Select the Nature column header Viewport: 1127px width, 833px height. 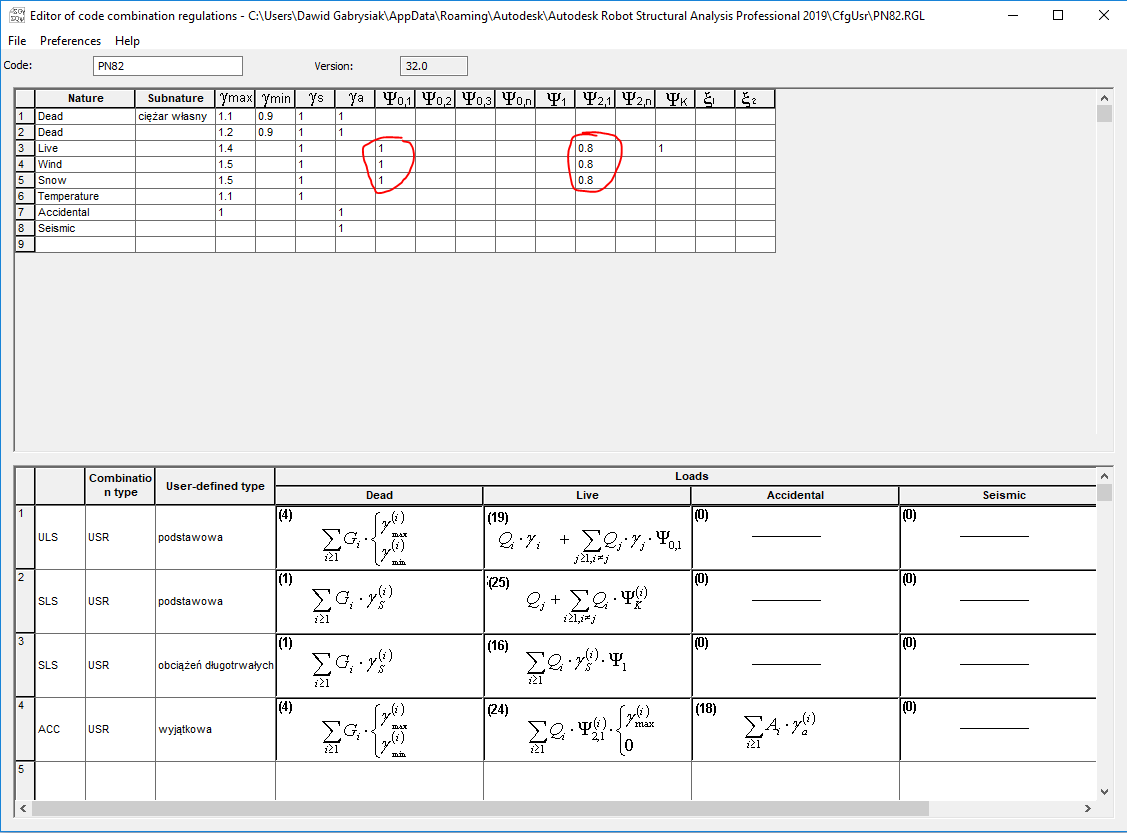86,98
